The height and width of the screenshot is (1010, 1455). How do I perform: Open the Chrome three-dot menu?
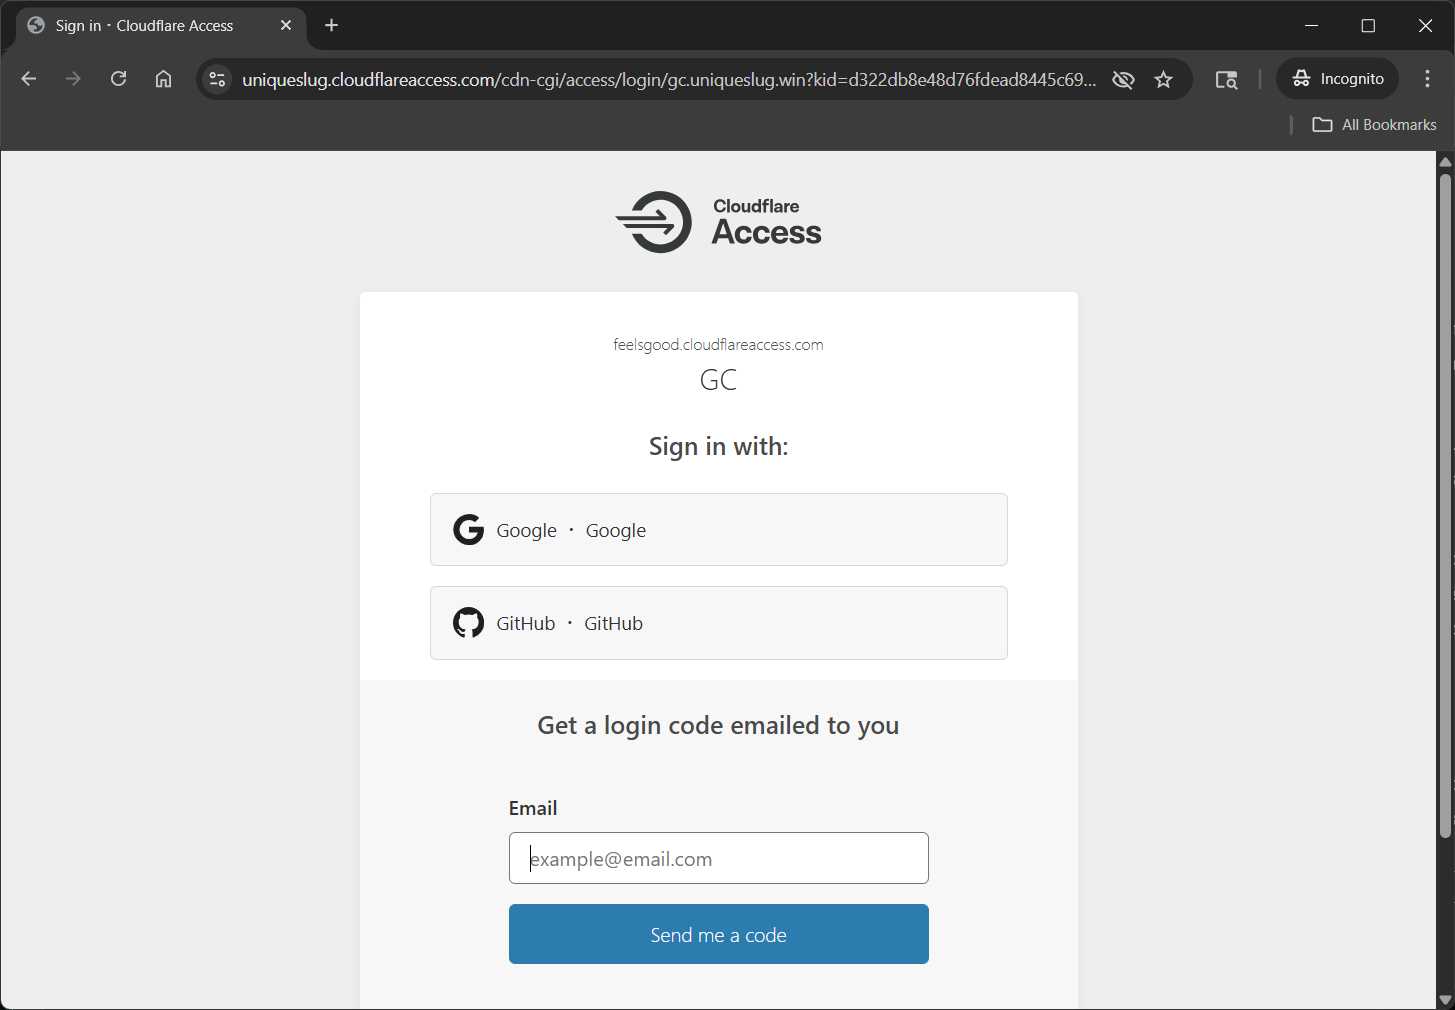pos(1427,79)
